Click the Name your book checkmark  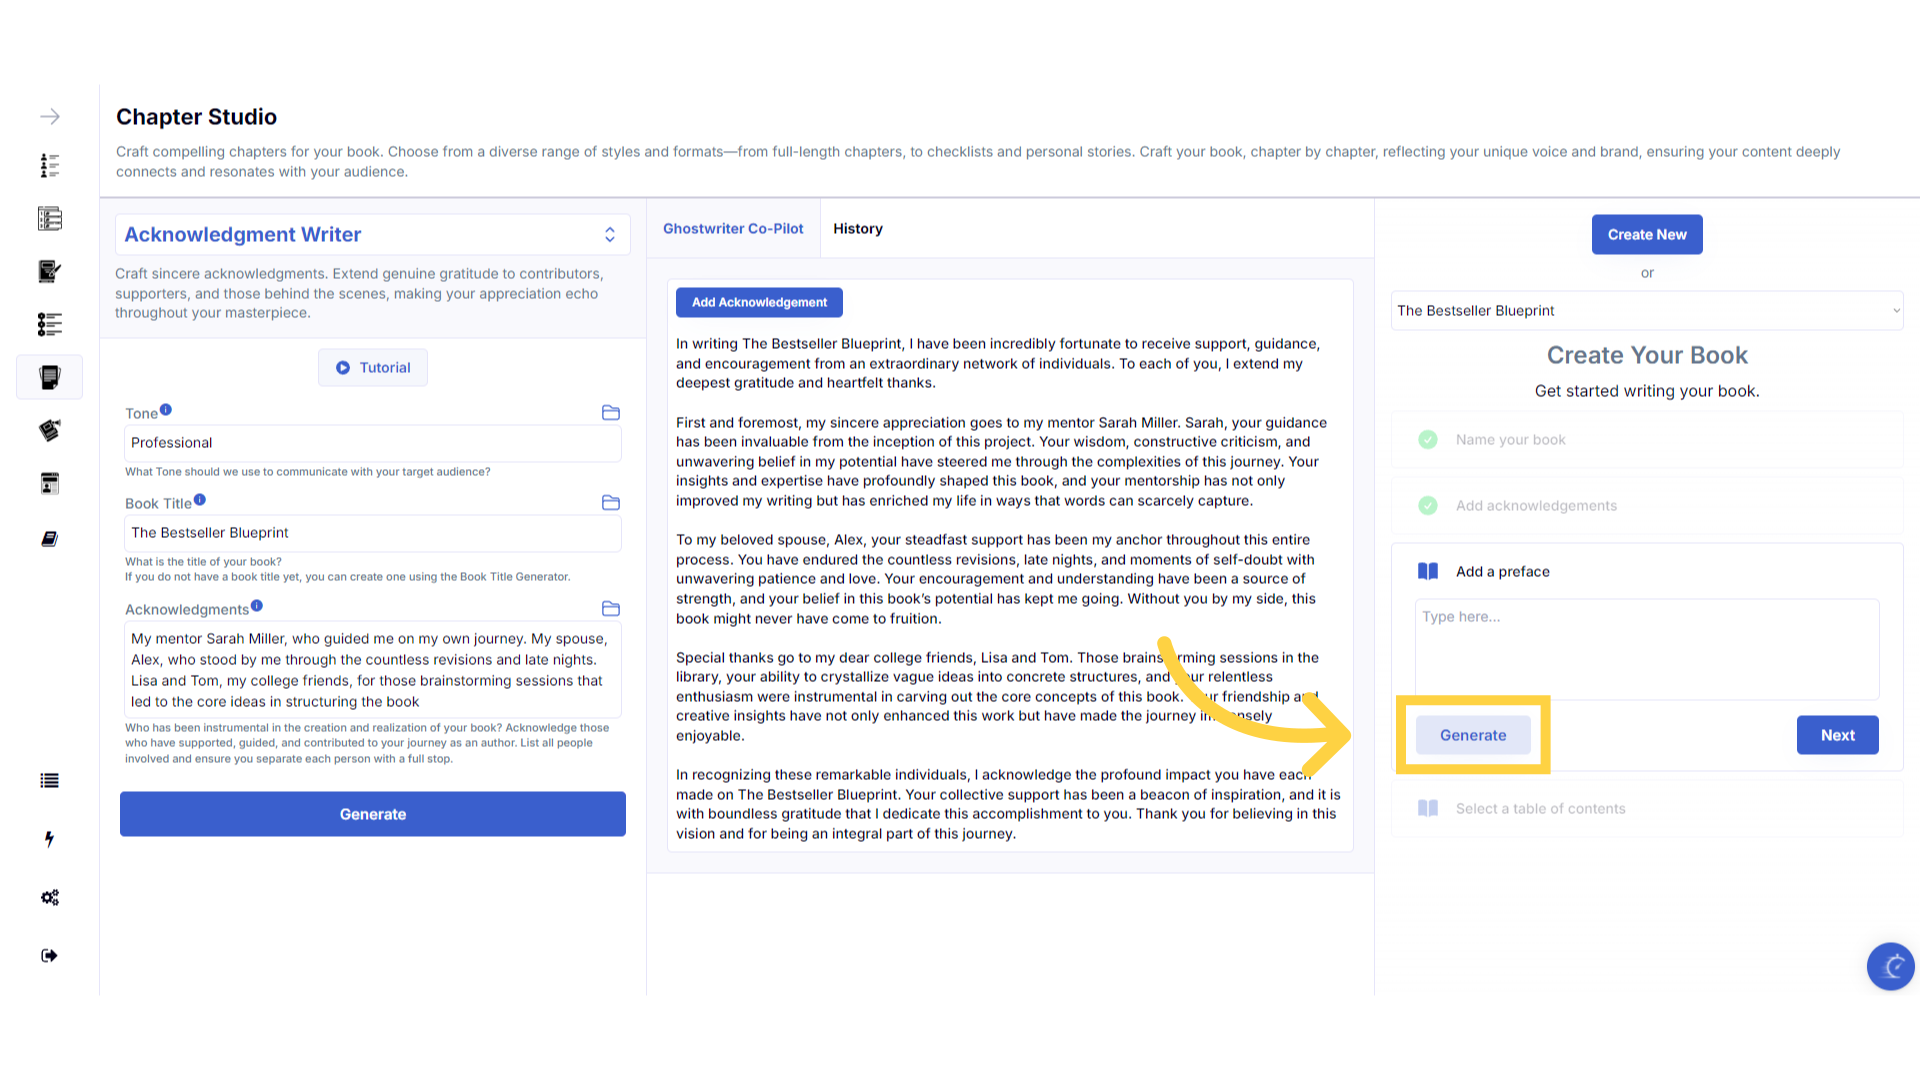tap(1428, 440)
